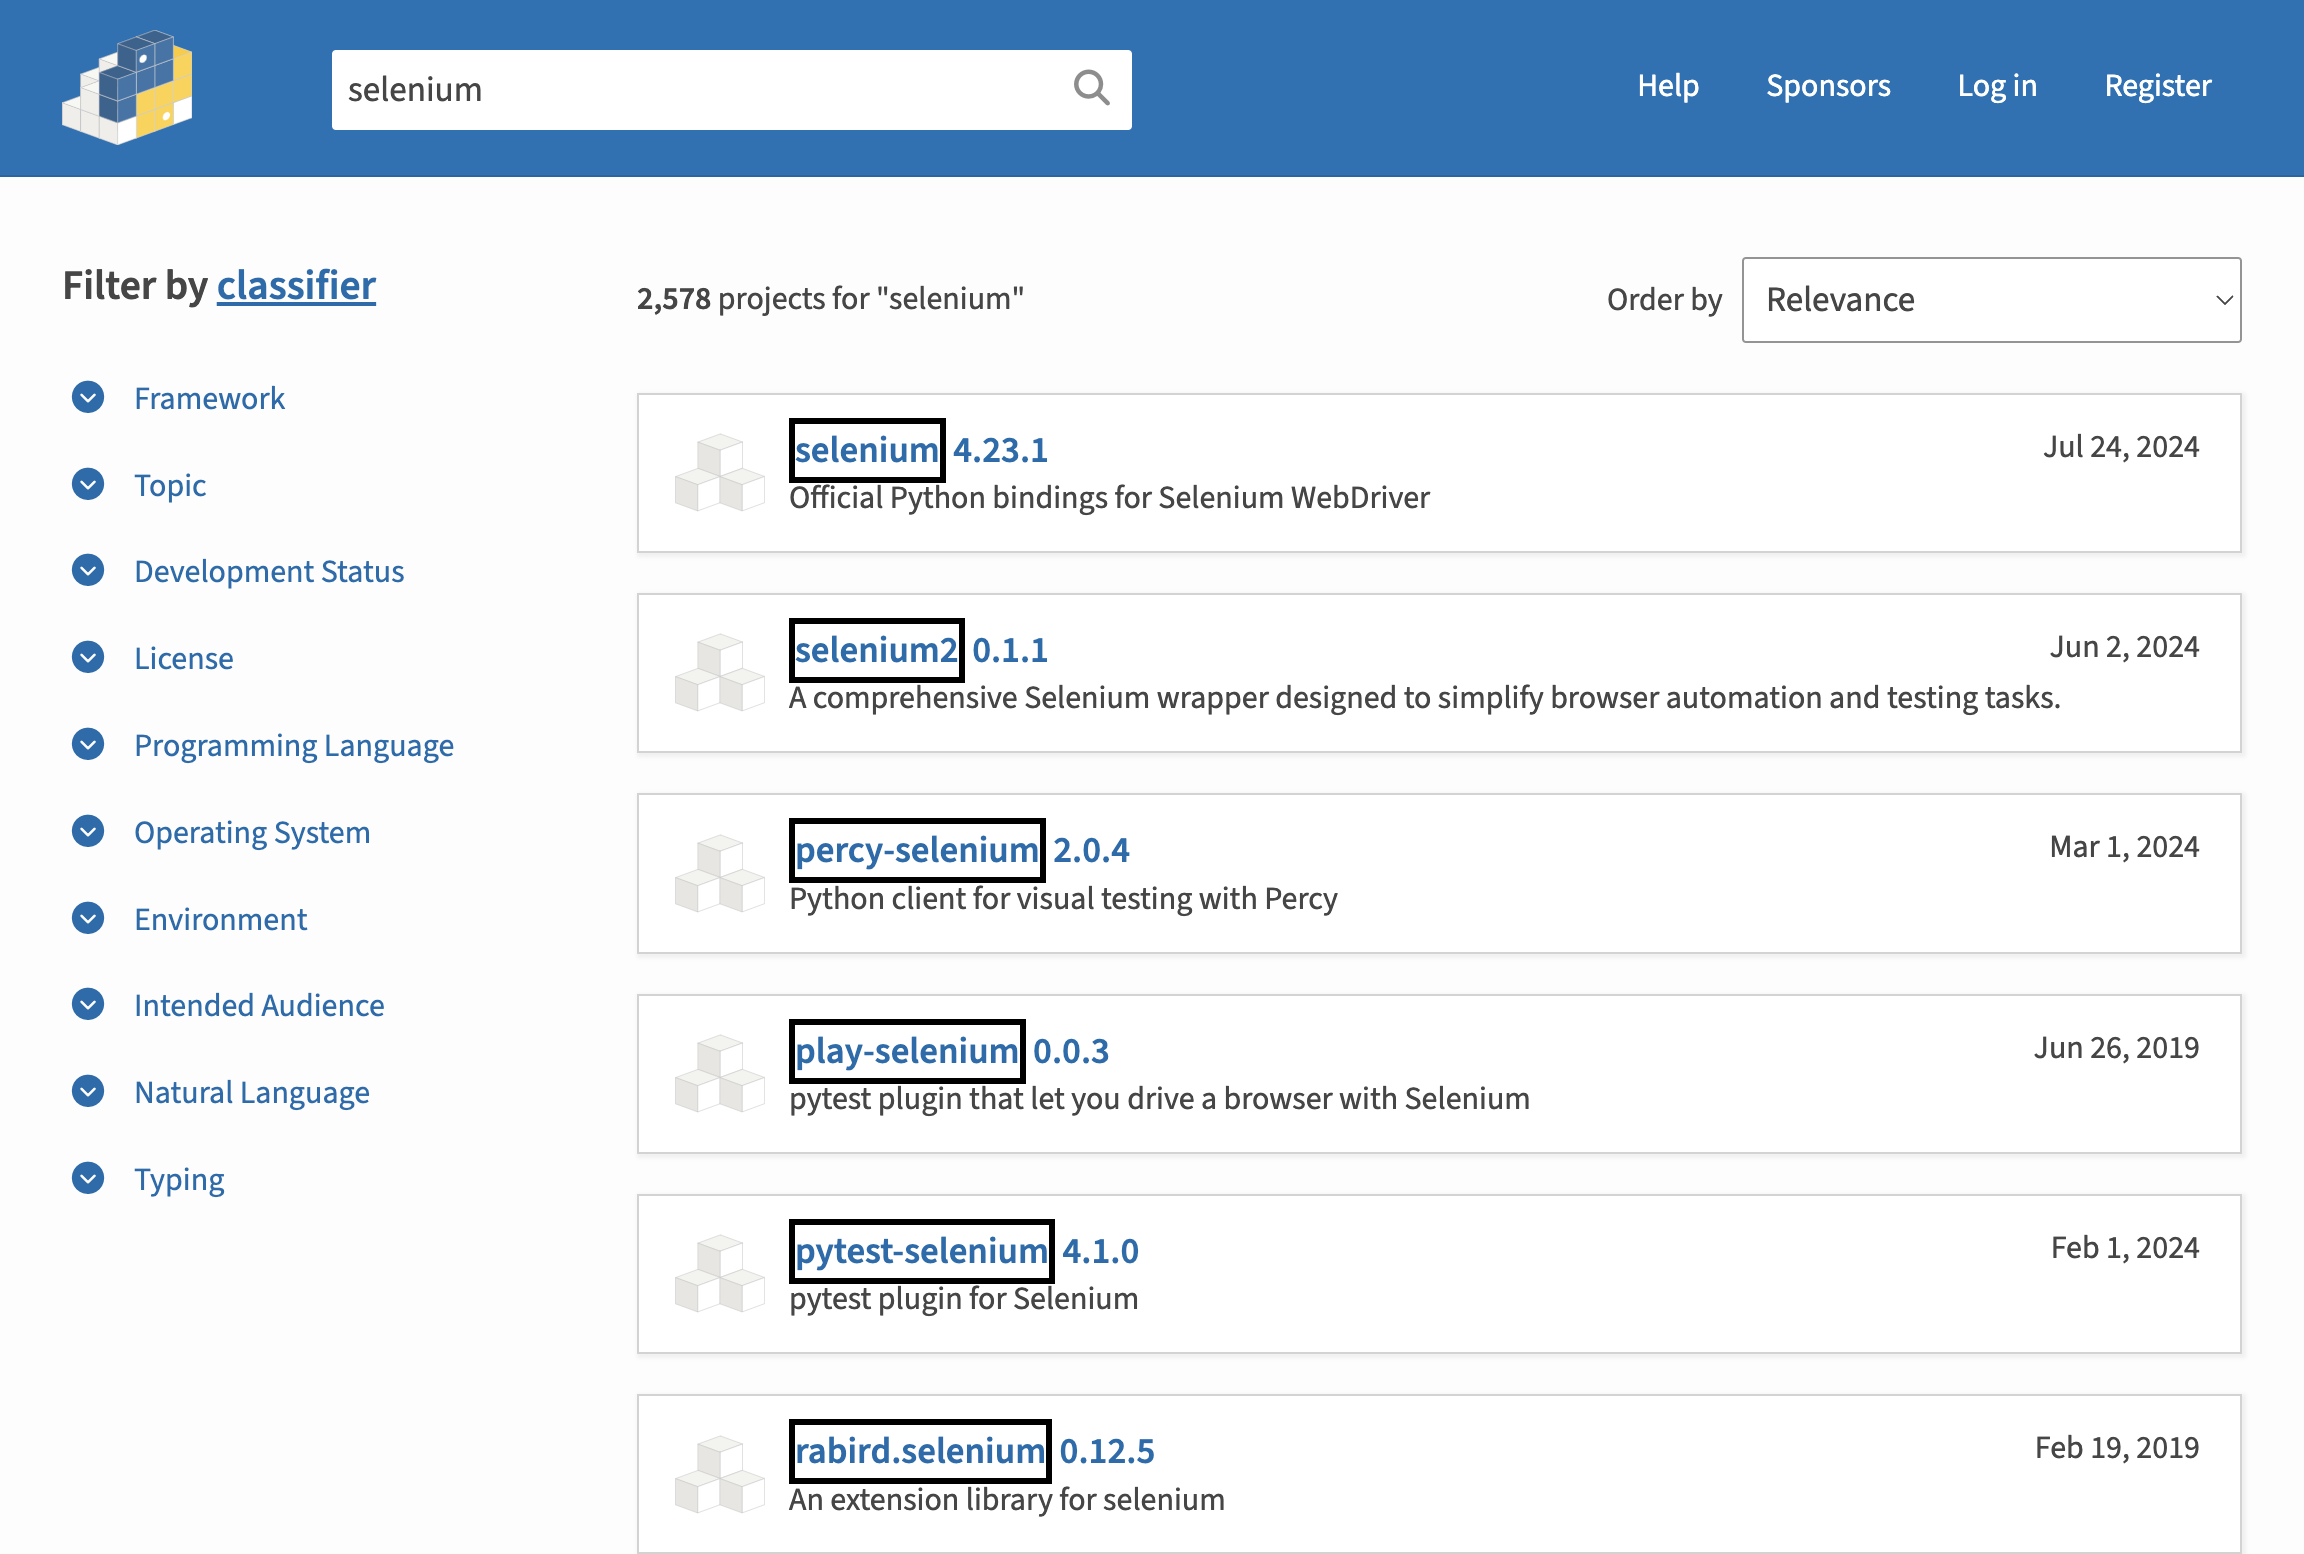Open the Order by Relevance dropdown

pyautogui.click(x=1991, y=300)
